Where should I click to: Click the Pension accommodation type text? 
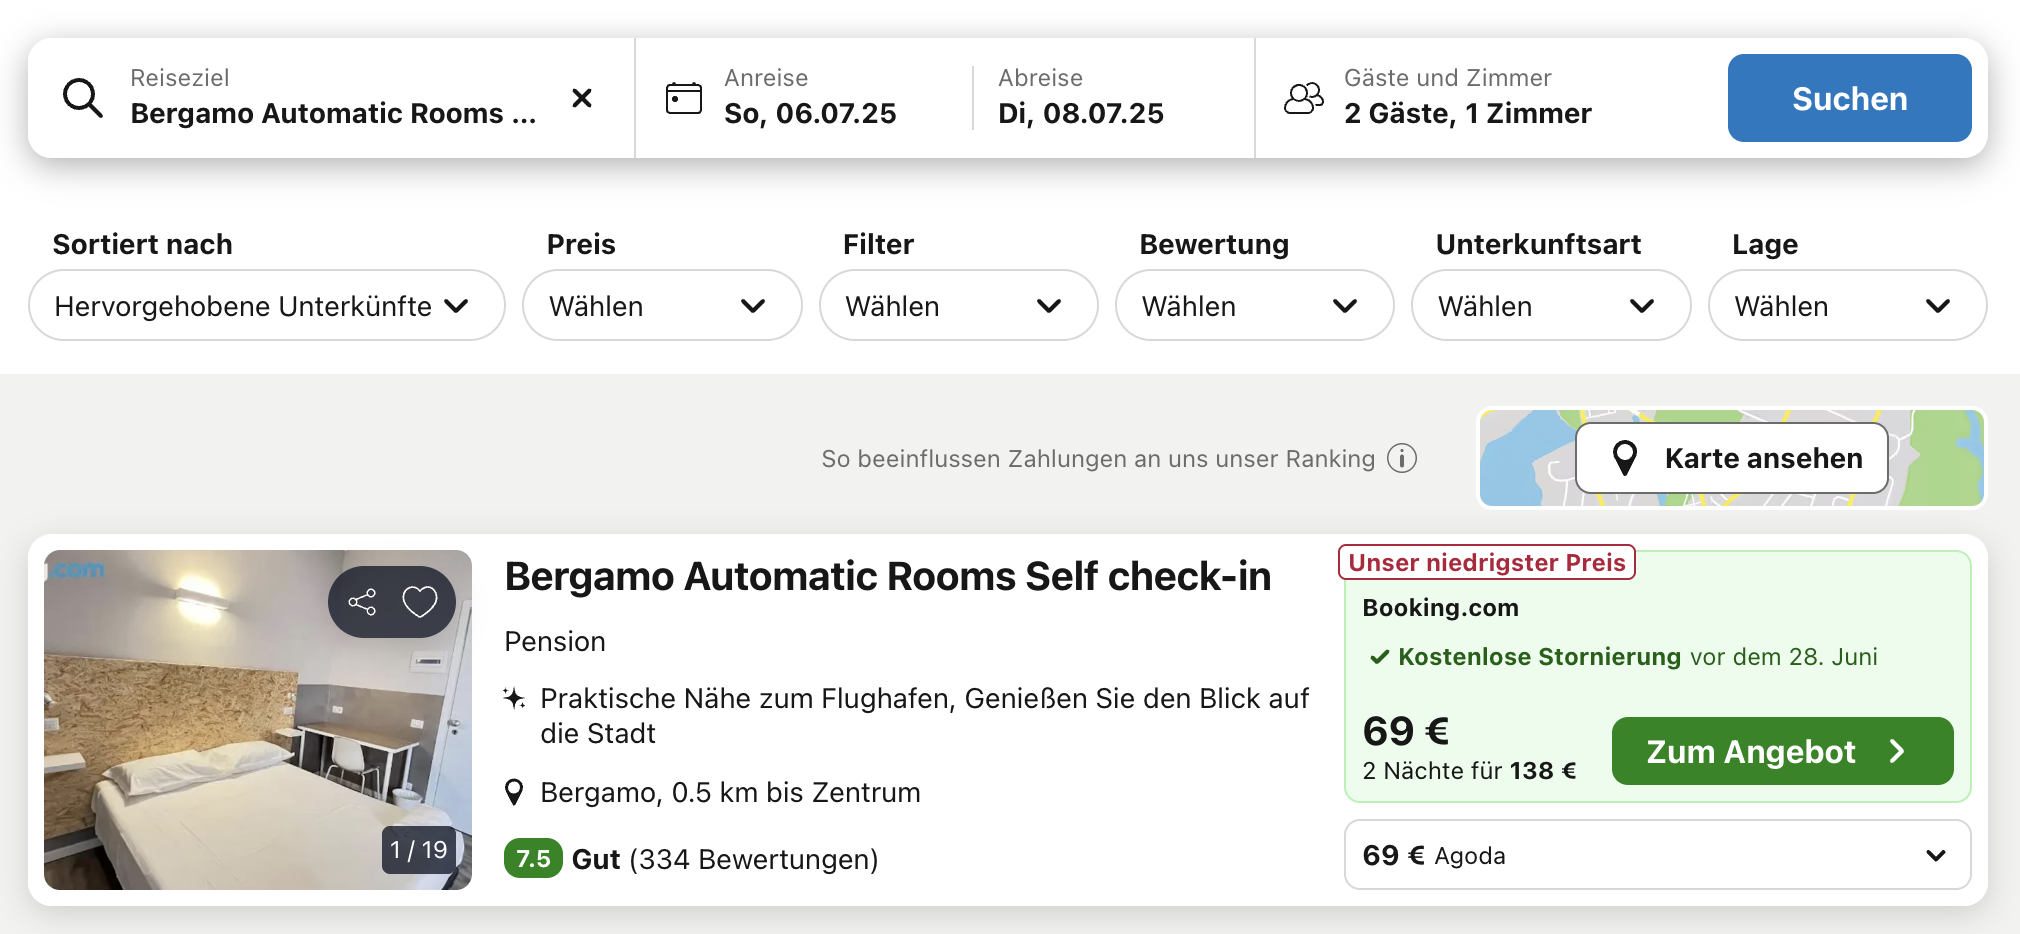pyautogui.click(x=555, y=642)
